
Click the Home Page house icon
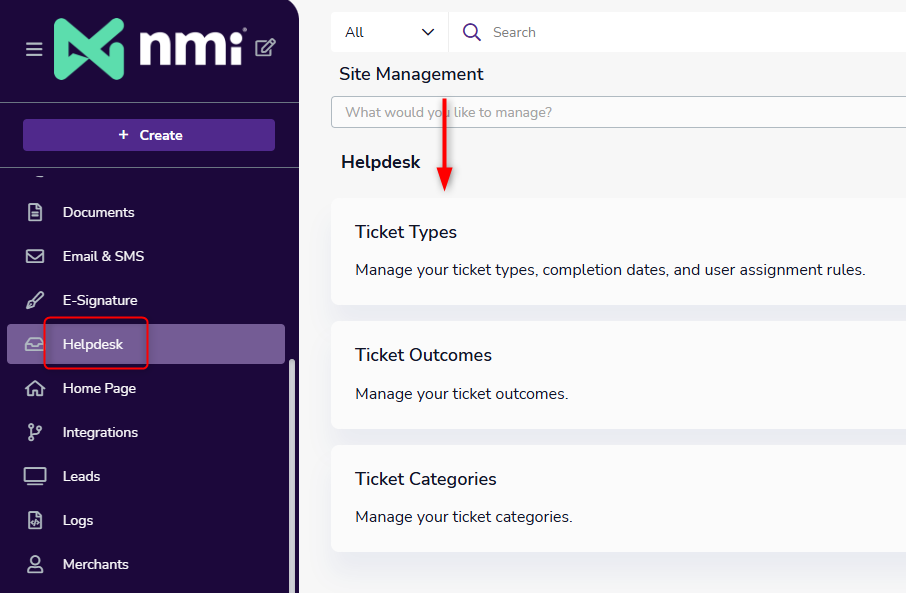35,388
